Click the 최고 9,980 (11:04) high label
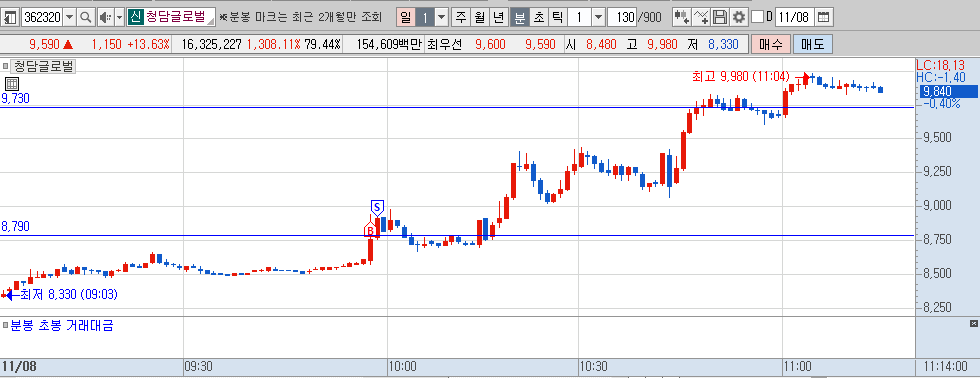 (x=741, y=76)
